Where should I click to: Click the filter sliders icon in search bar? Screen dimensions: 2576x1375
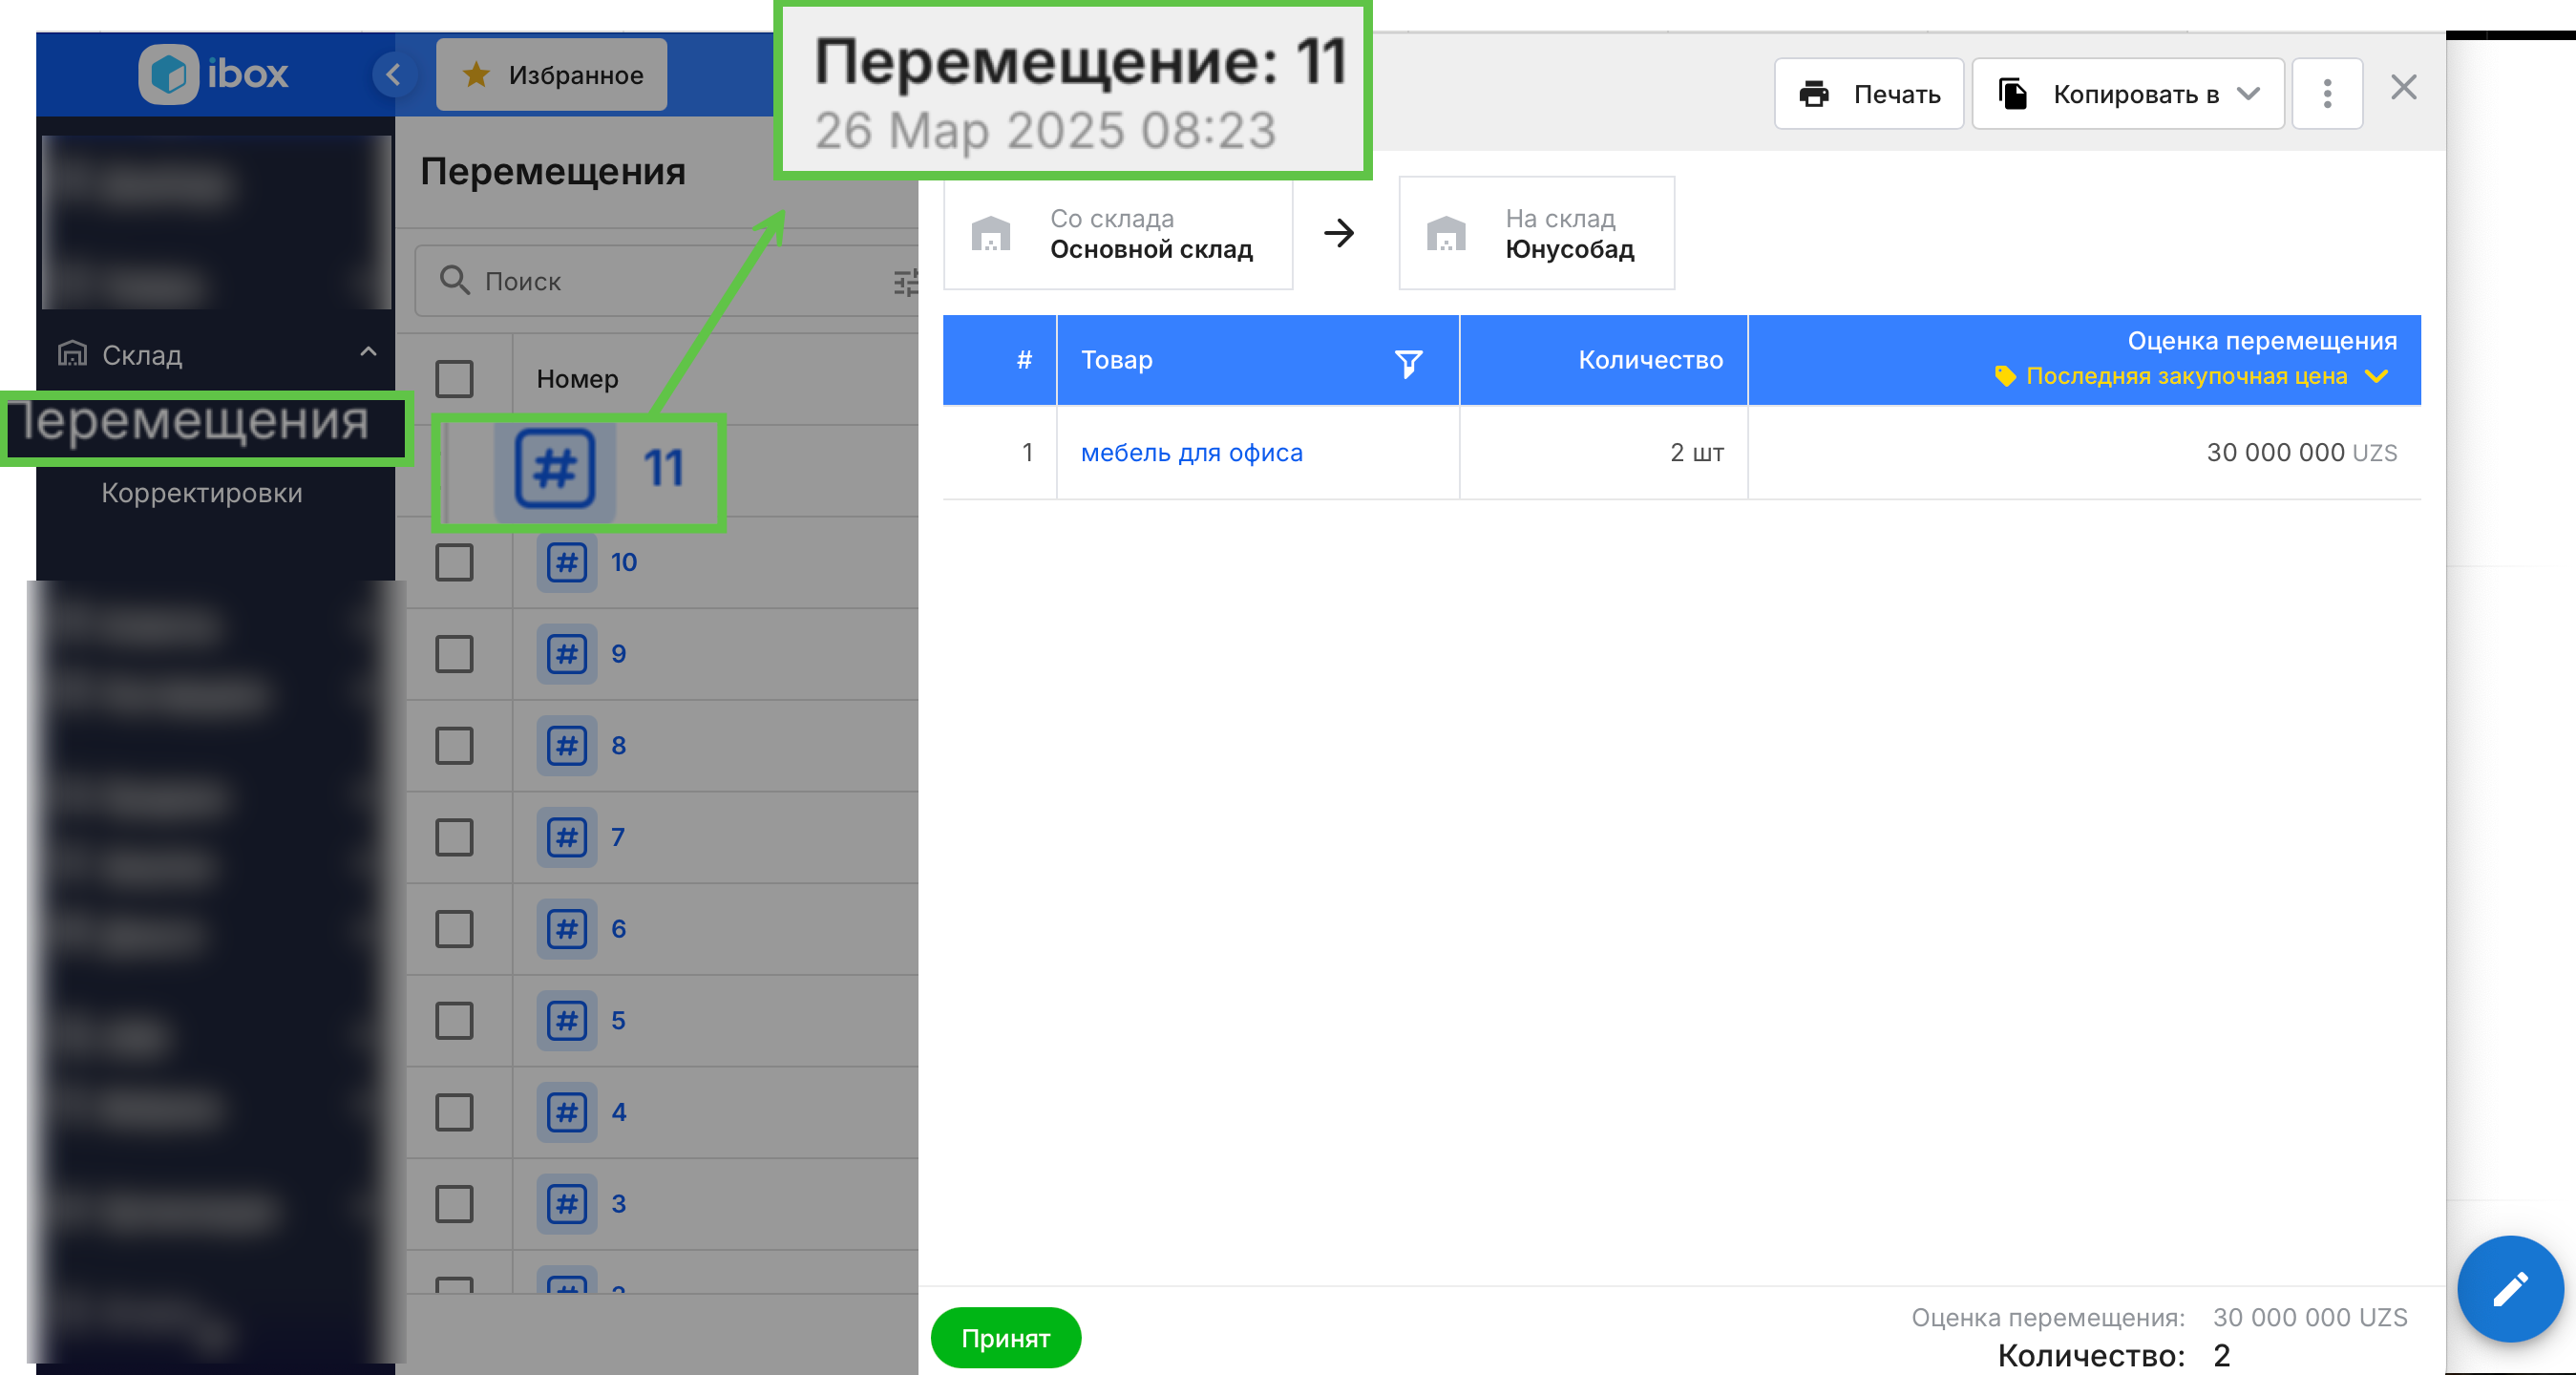pos(905,282)
